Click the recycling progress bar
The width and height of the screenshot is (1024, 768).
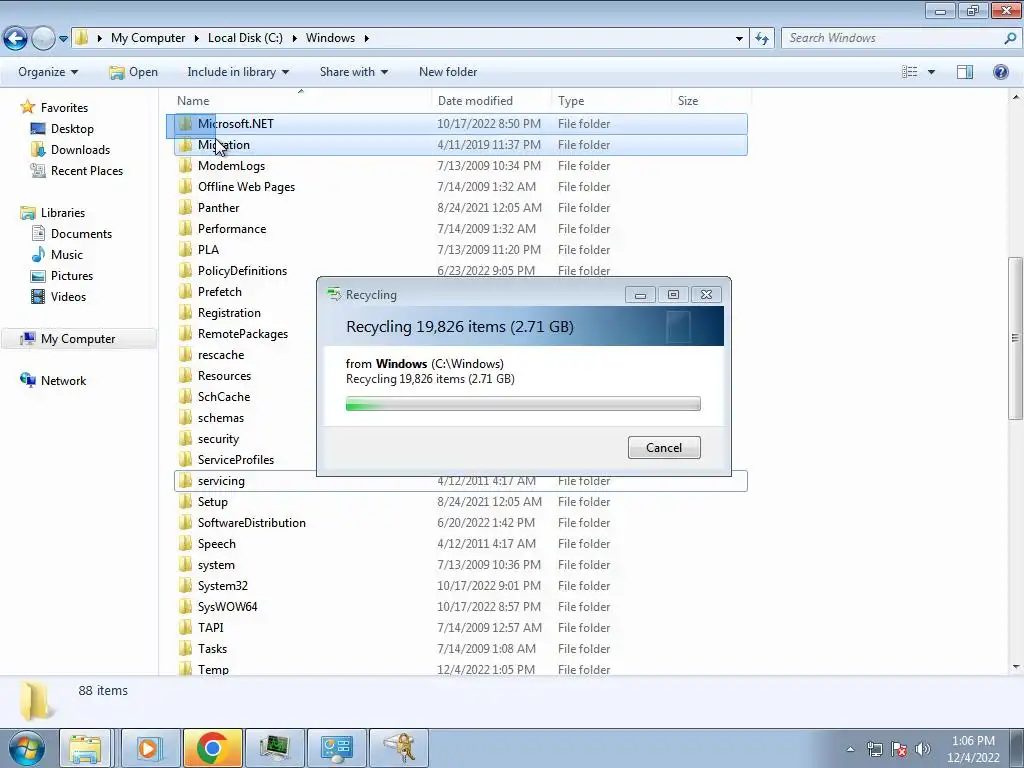pos(523,404)
